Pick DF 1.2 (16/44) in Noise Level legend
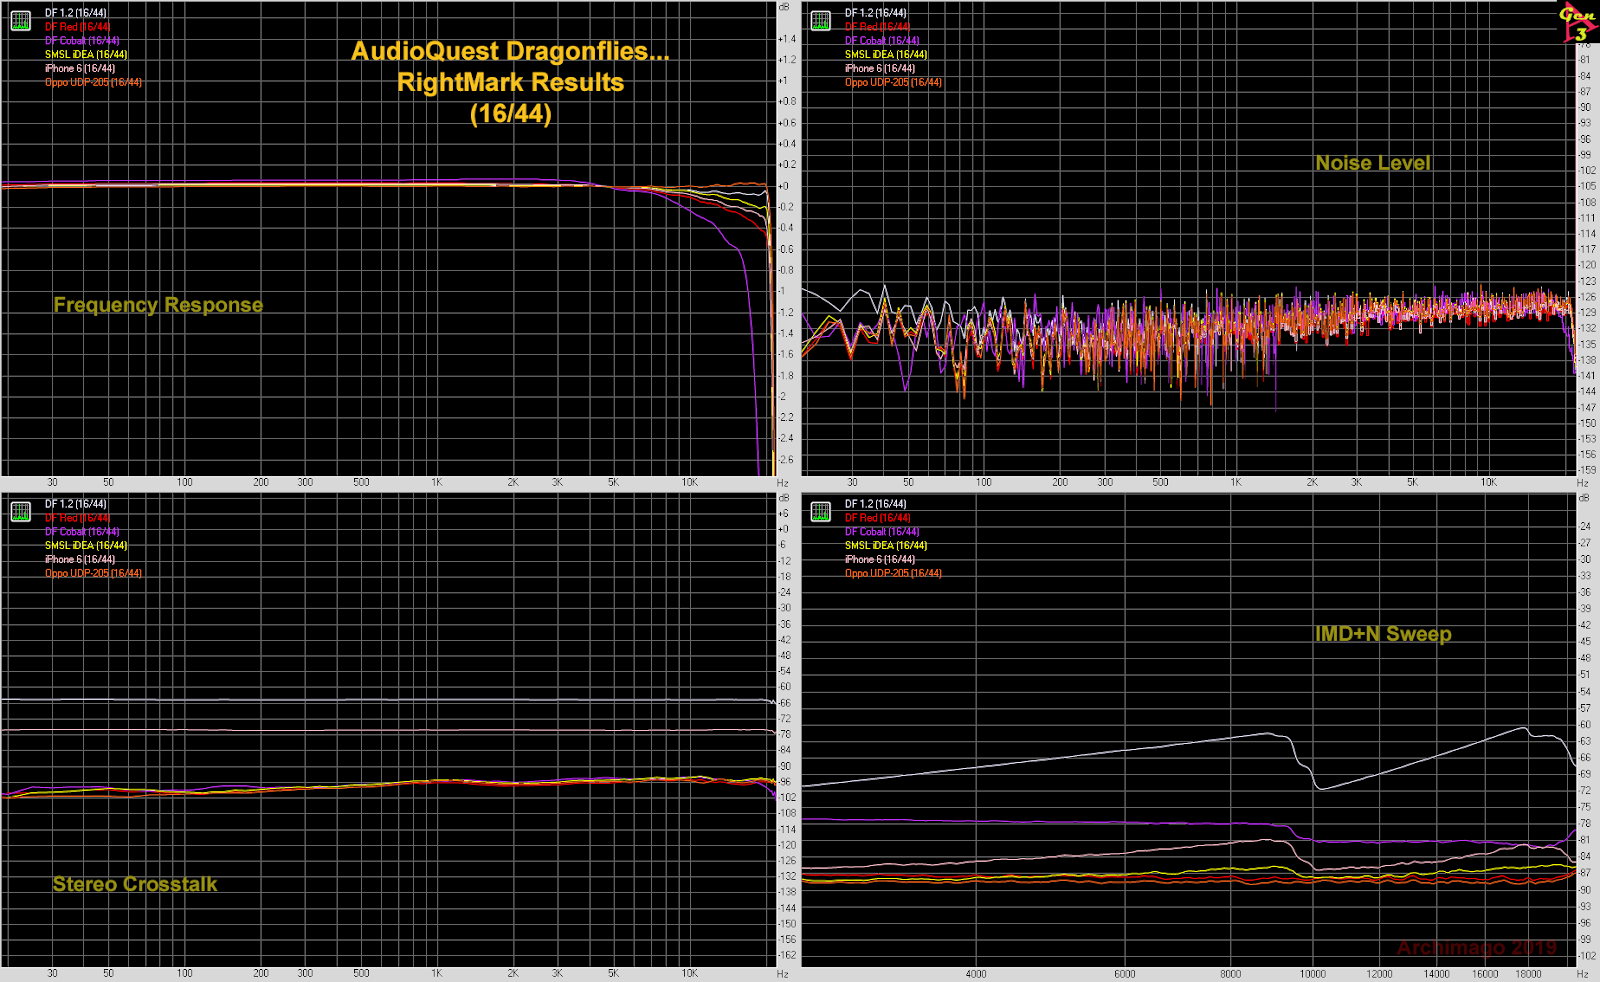The width and height of the screenshot is (1600, 982). pos(876,13)
